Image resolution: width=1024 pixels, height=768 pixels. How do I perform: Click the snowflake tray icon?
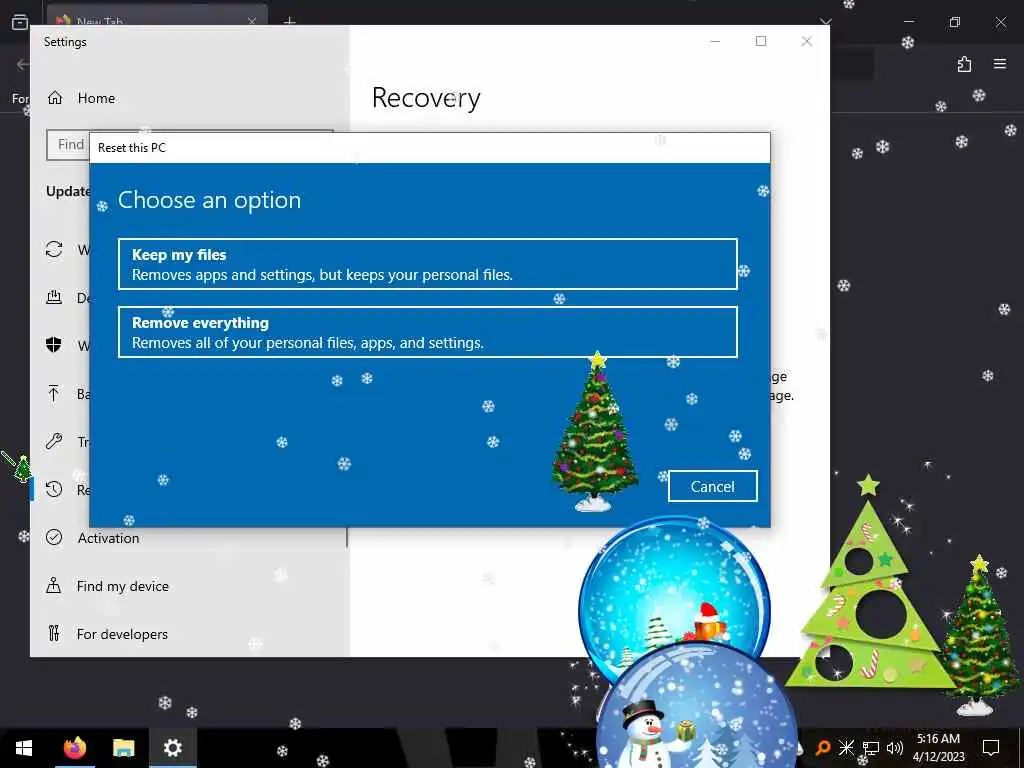coord(846,748)
